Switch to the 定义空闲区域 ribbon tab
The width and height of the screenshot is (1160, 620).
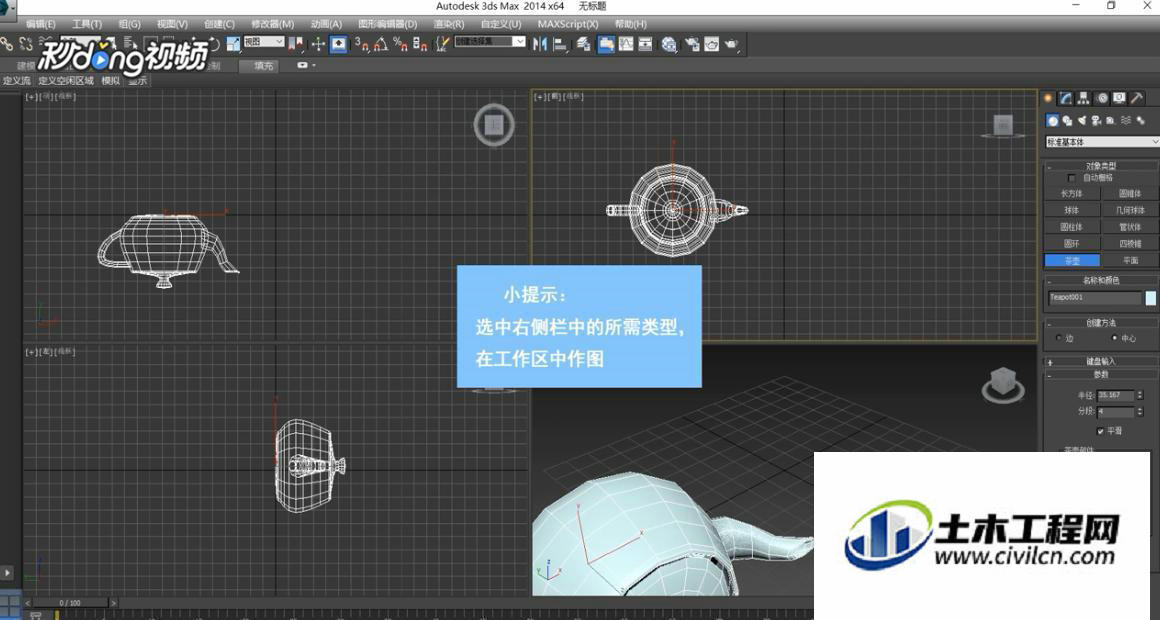pos(66,81)
